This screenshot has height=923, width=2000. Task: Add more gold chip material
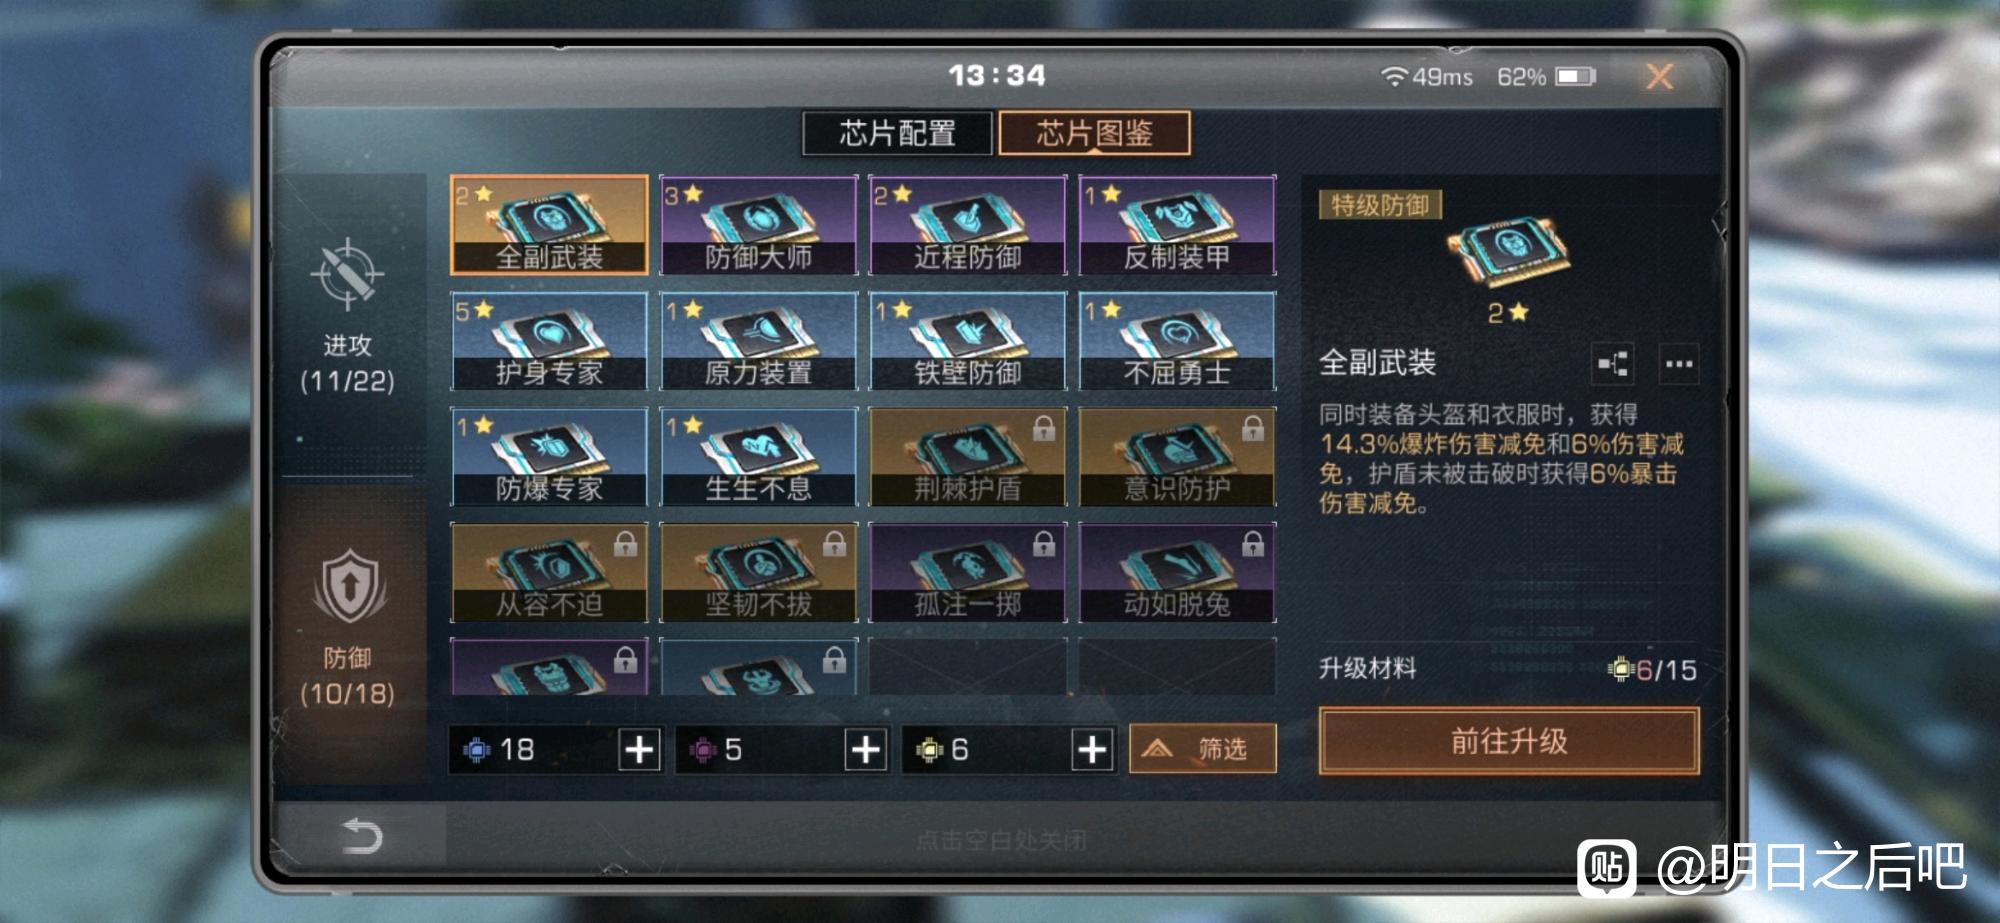point(1092,749)
